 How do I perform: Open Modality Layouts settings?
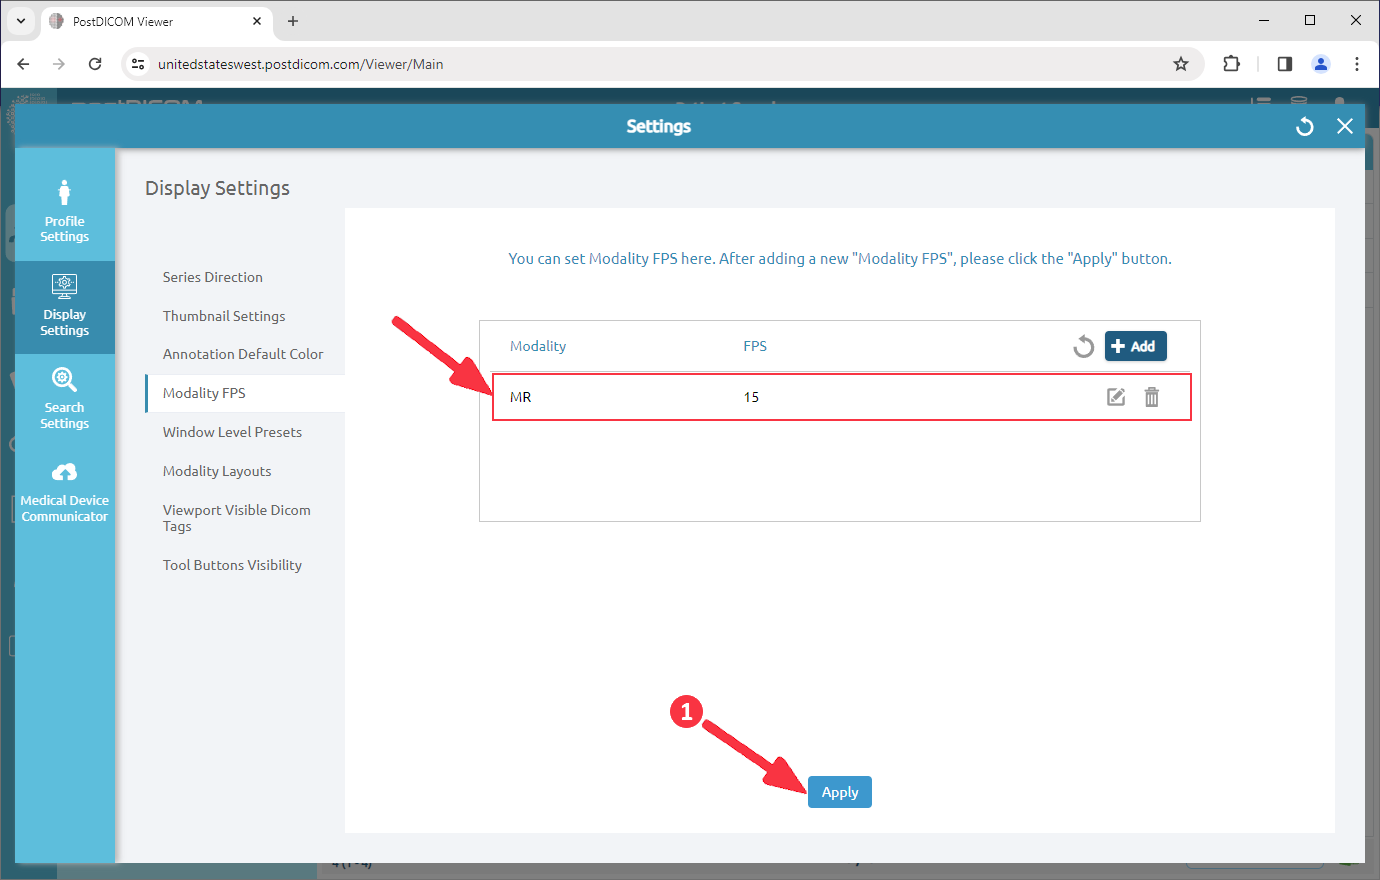pos(217,471)
